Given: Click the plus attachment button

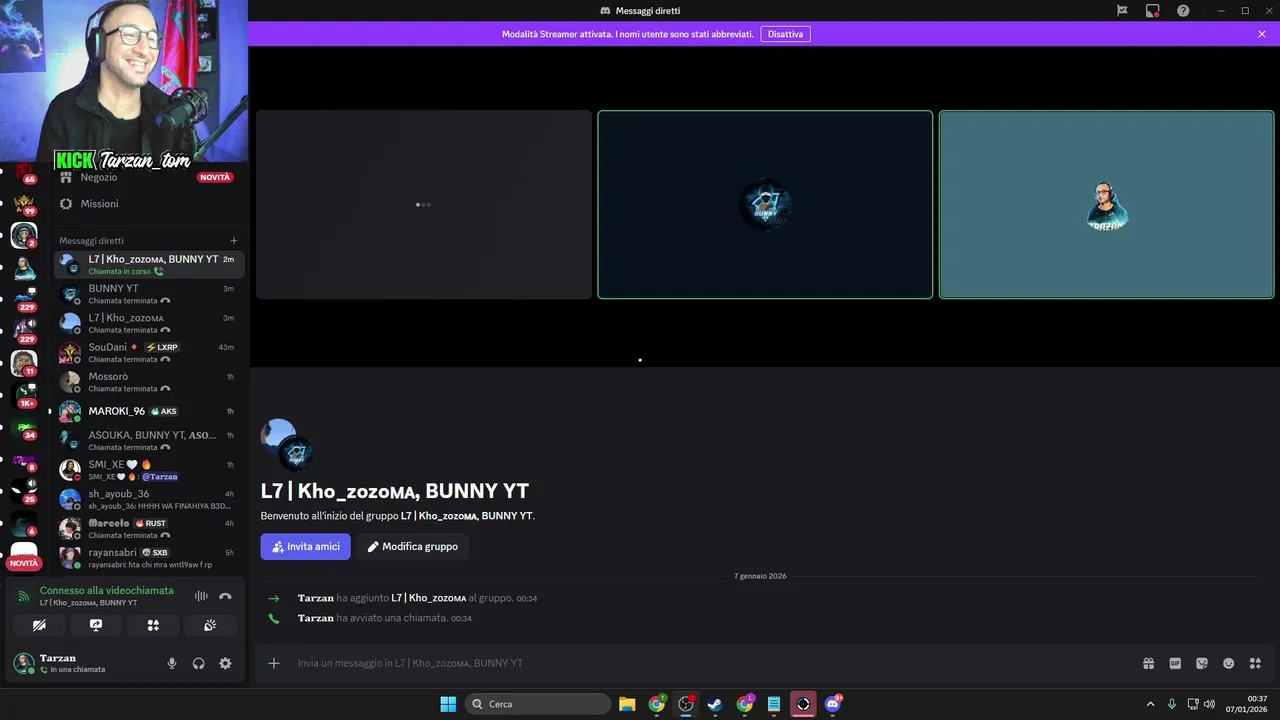Looking at the screenshot, I should point(274,663).
